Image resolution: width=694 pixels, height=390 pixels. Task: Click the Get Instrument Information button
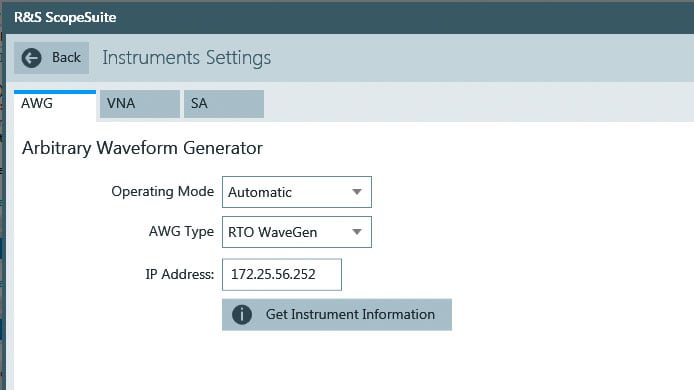tap(337, 315)
